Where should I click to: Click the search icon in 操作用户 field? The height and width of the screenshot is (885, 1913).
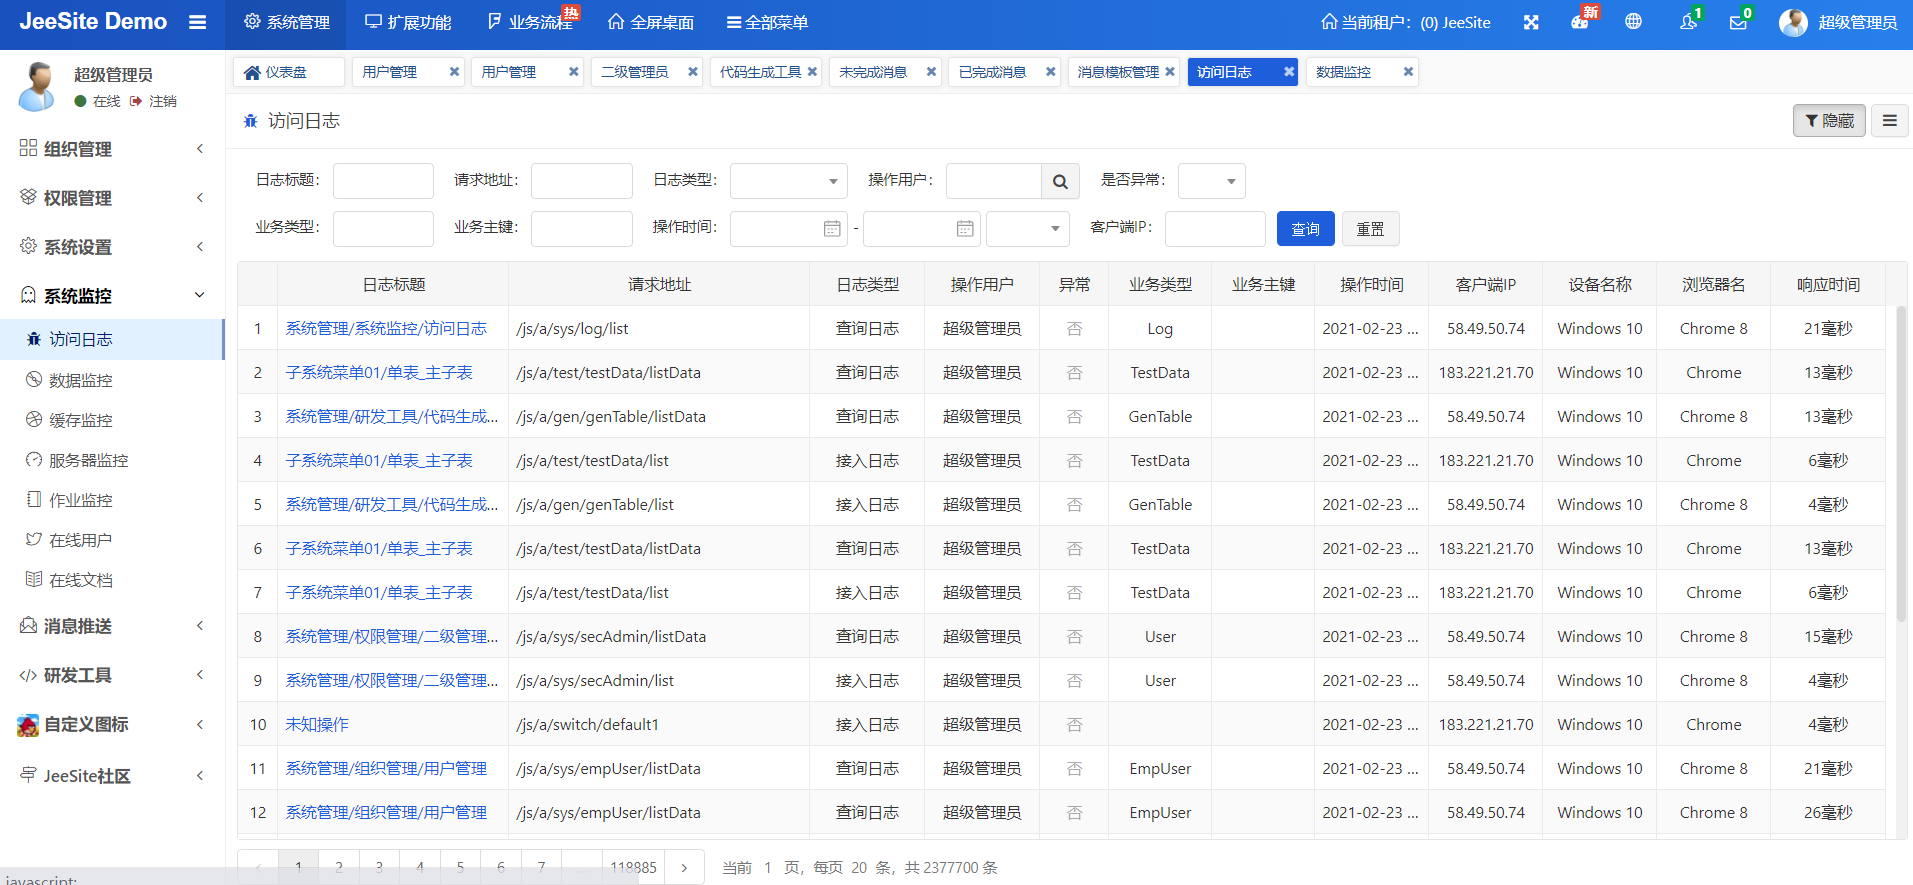(x=1060, y=181)
